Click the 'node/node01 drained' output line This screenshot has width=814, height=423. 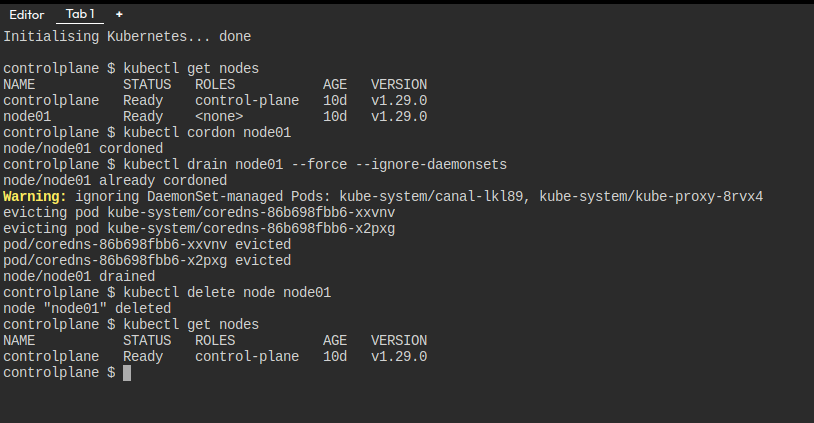(79, 277)
